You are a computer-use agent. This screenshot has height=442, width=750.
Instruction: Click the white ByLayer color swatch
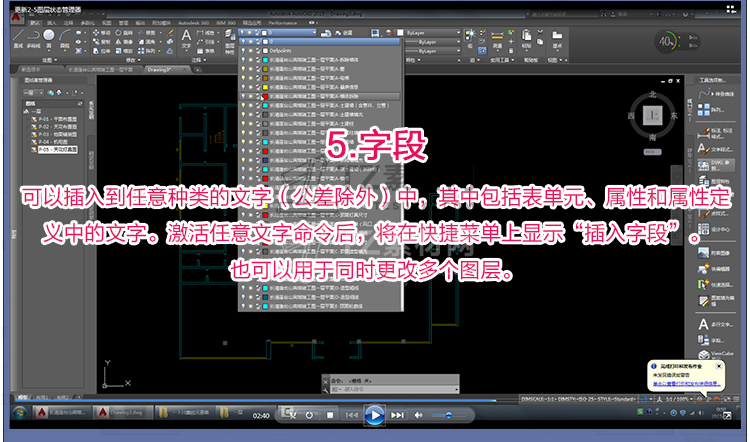click(400, 33)
